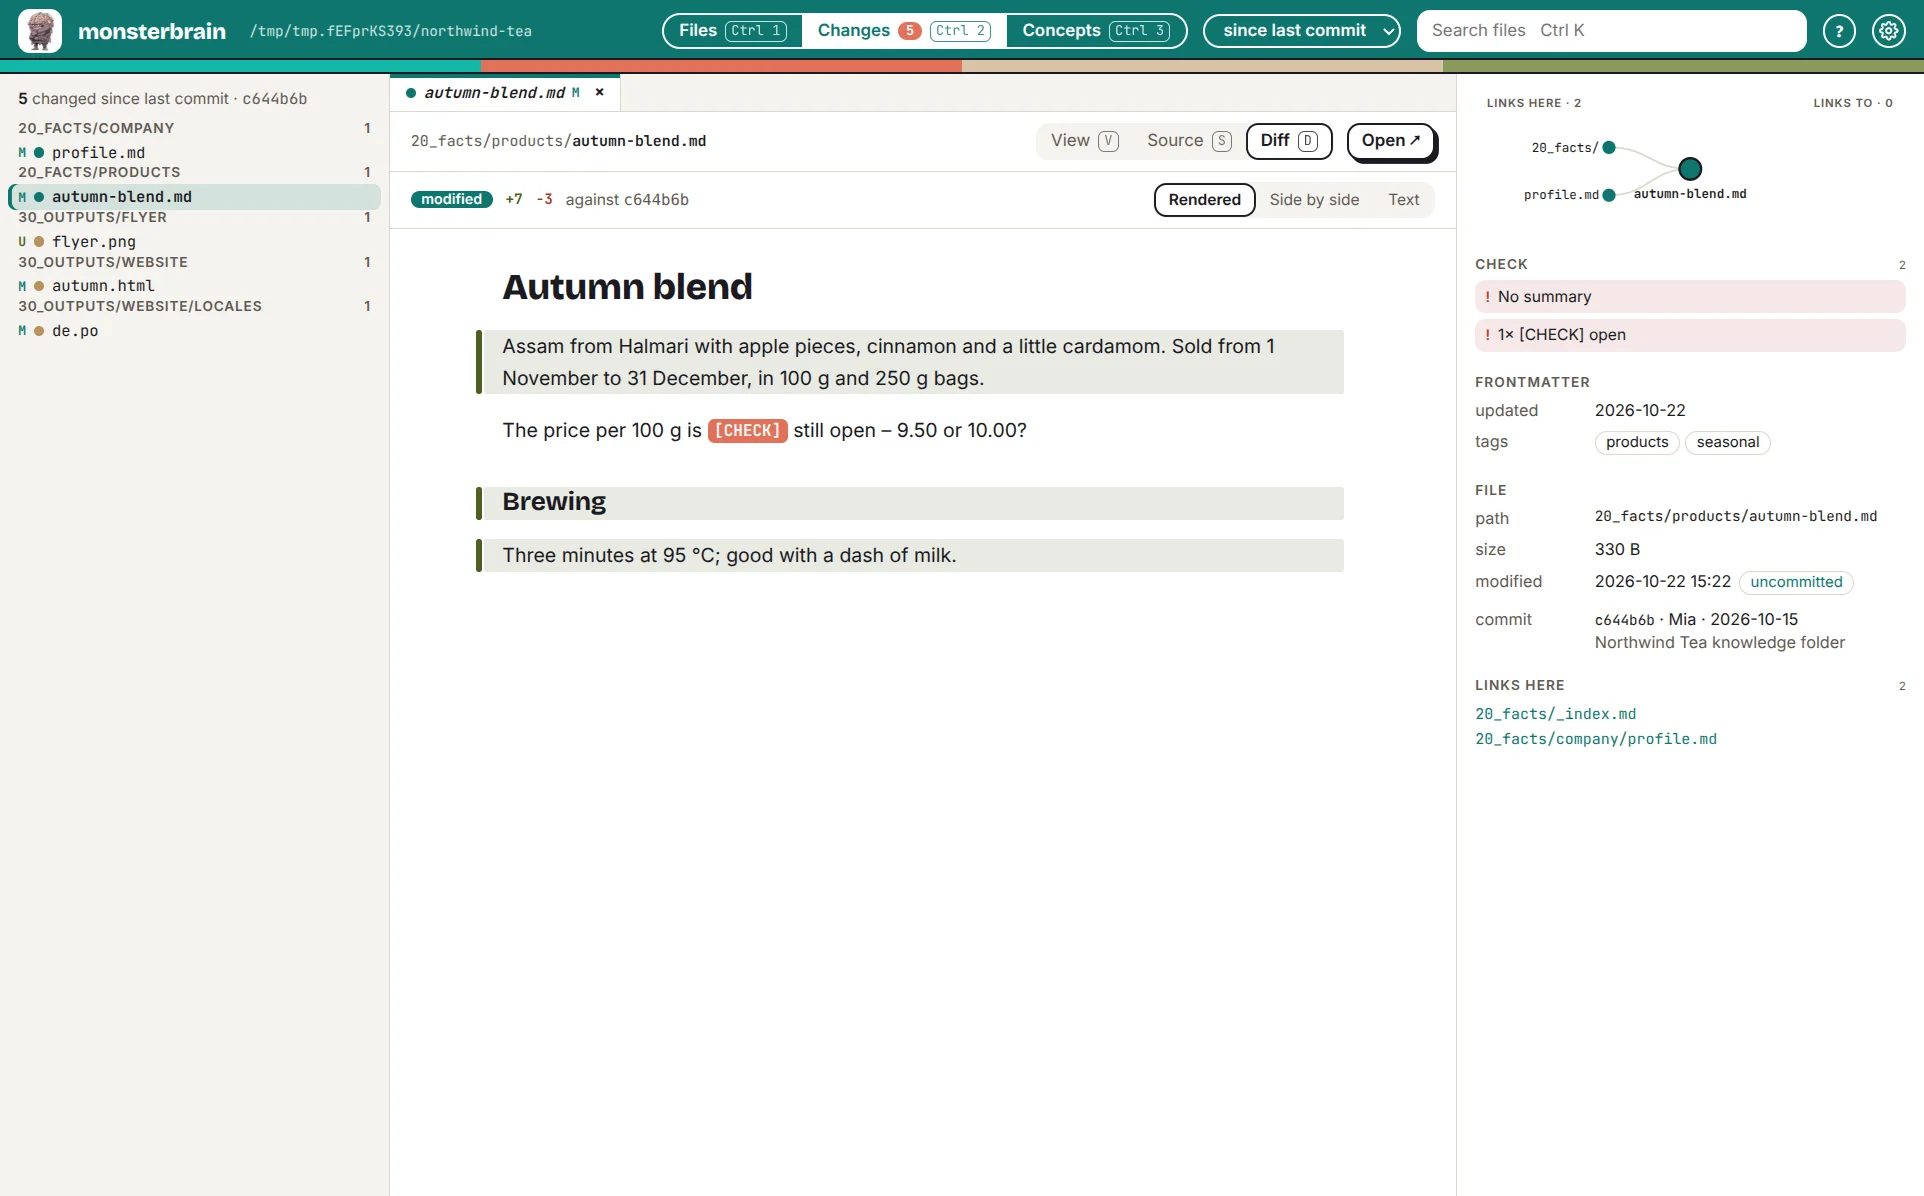Open the 'since last commit' dropdown
Screen dimensions: 1924x1196
[x=1302, y=31]
